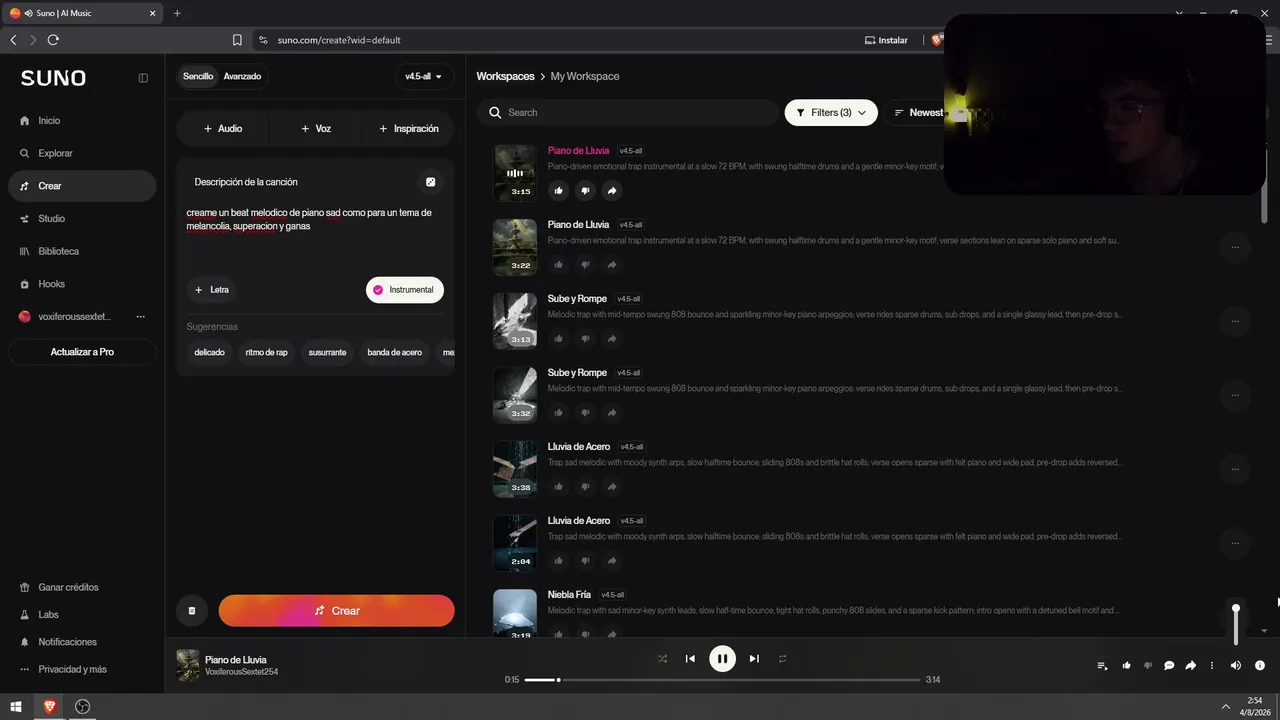Open the Newest sort dropdown

point(918,112)
